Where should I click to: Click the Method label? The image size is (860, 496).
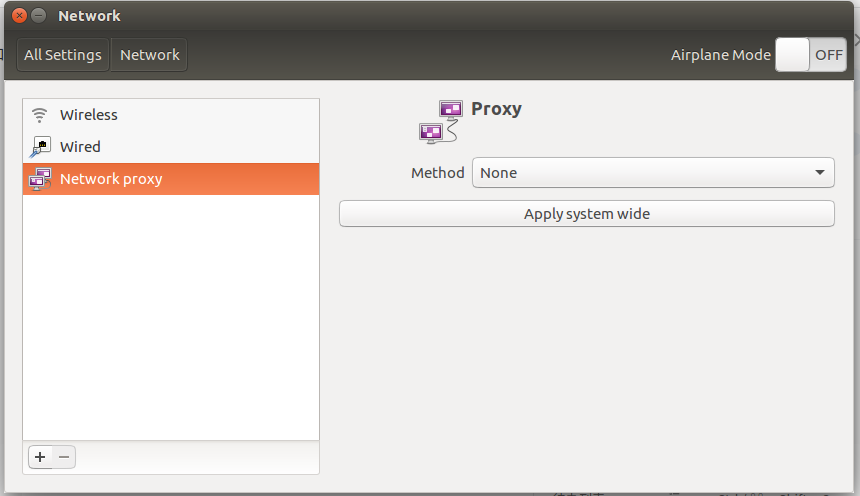pyautogui.click(x=438, y=173)
